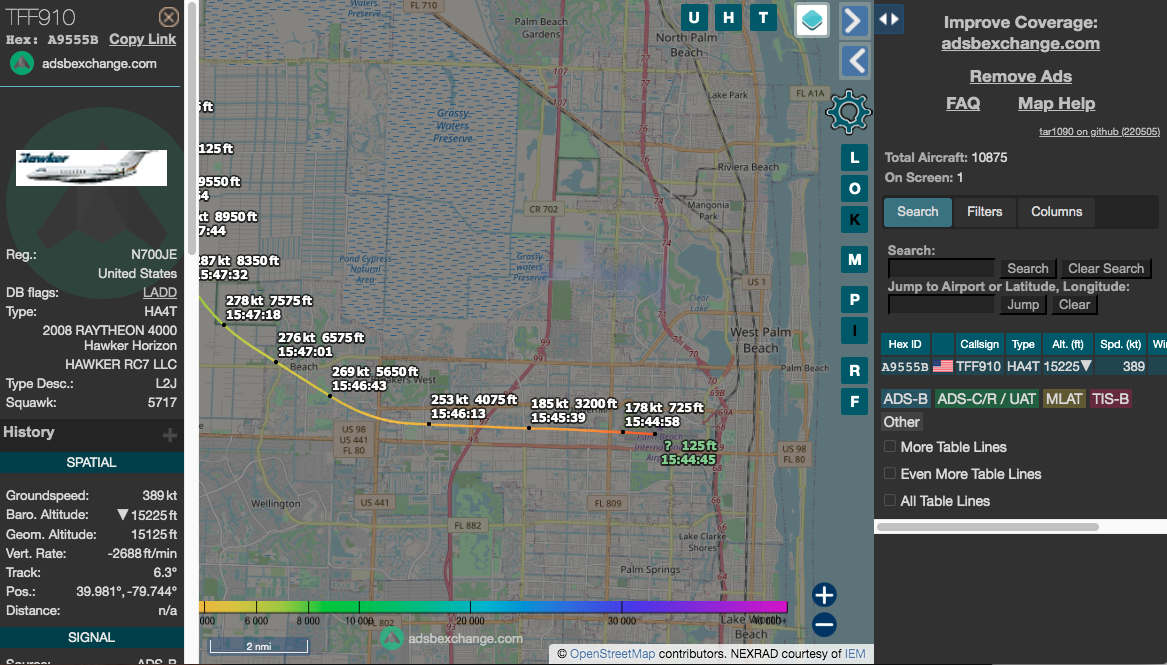The width and height of the screenshot is (1167, 665).
Task: Click the T map button
Action: click(763, 18)
